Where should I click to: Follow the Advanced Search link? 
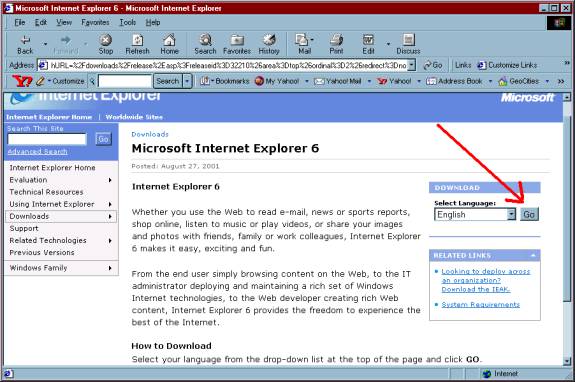(37, 151)
